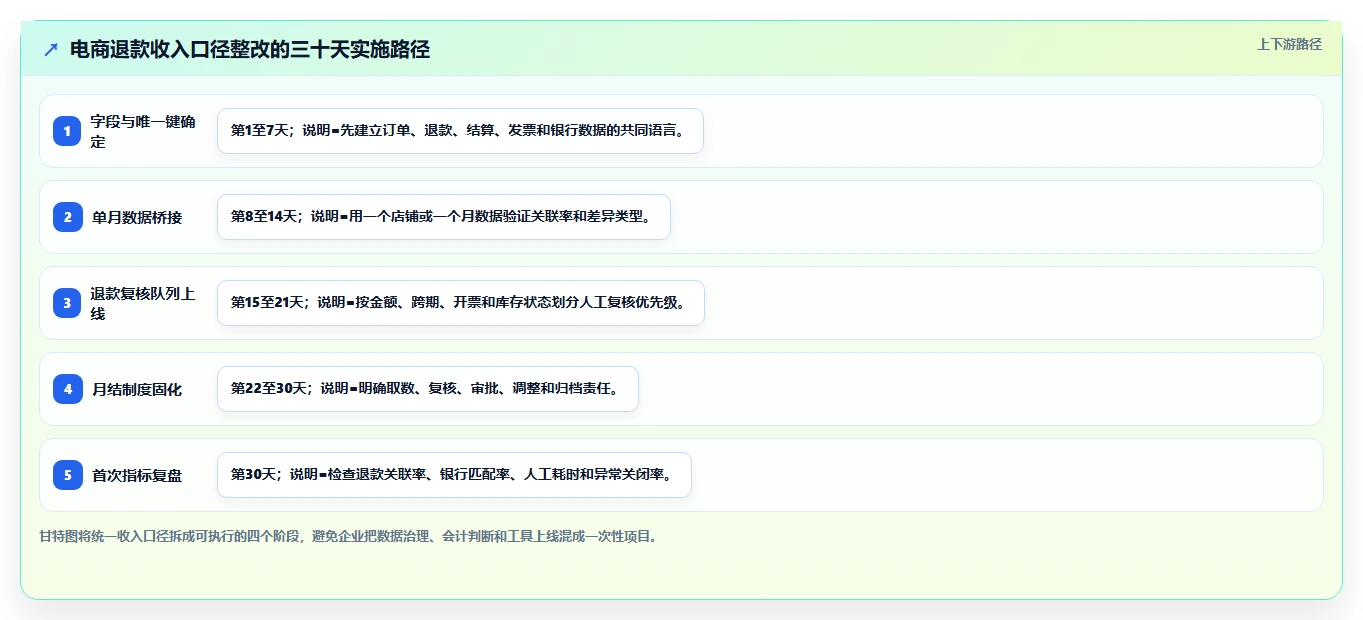Click the 上下游路径 label in header
1363x620 pixels.
point(1289,44)
